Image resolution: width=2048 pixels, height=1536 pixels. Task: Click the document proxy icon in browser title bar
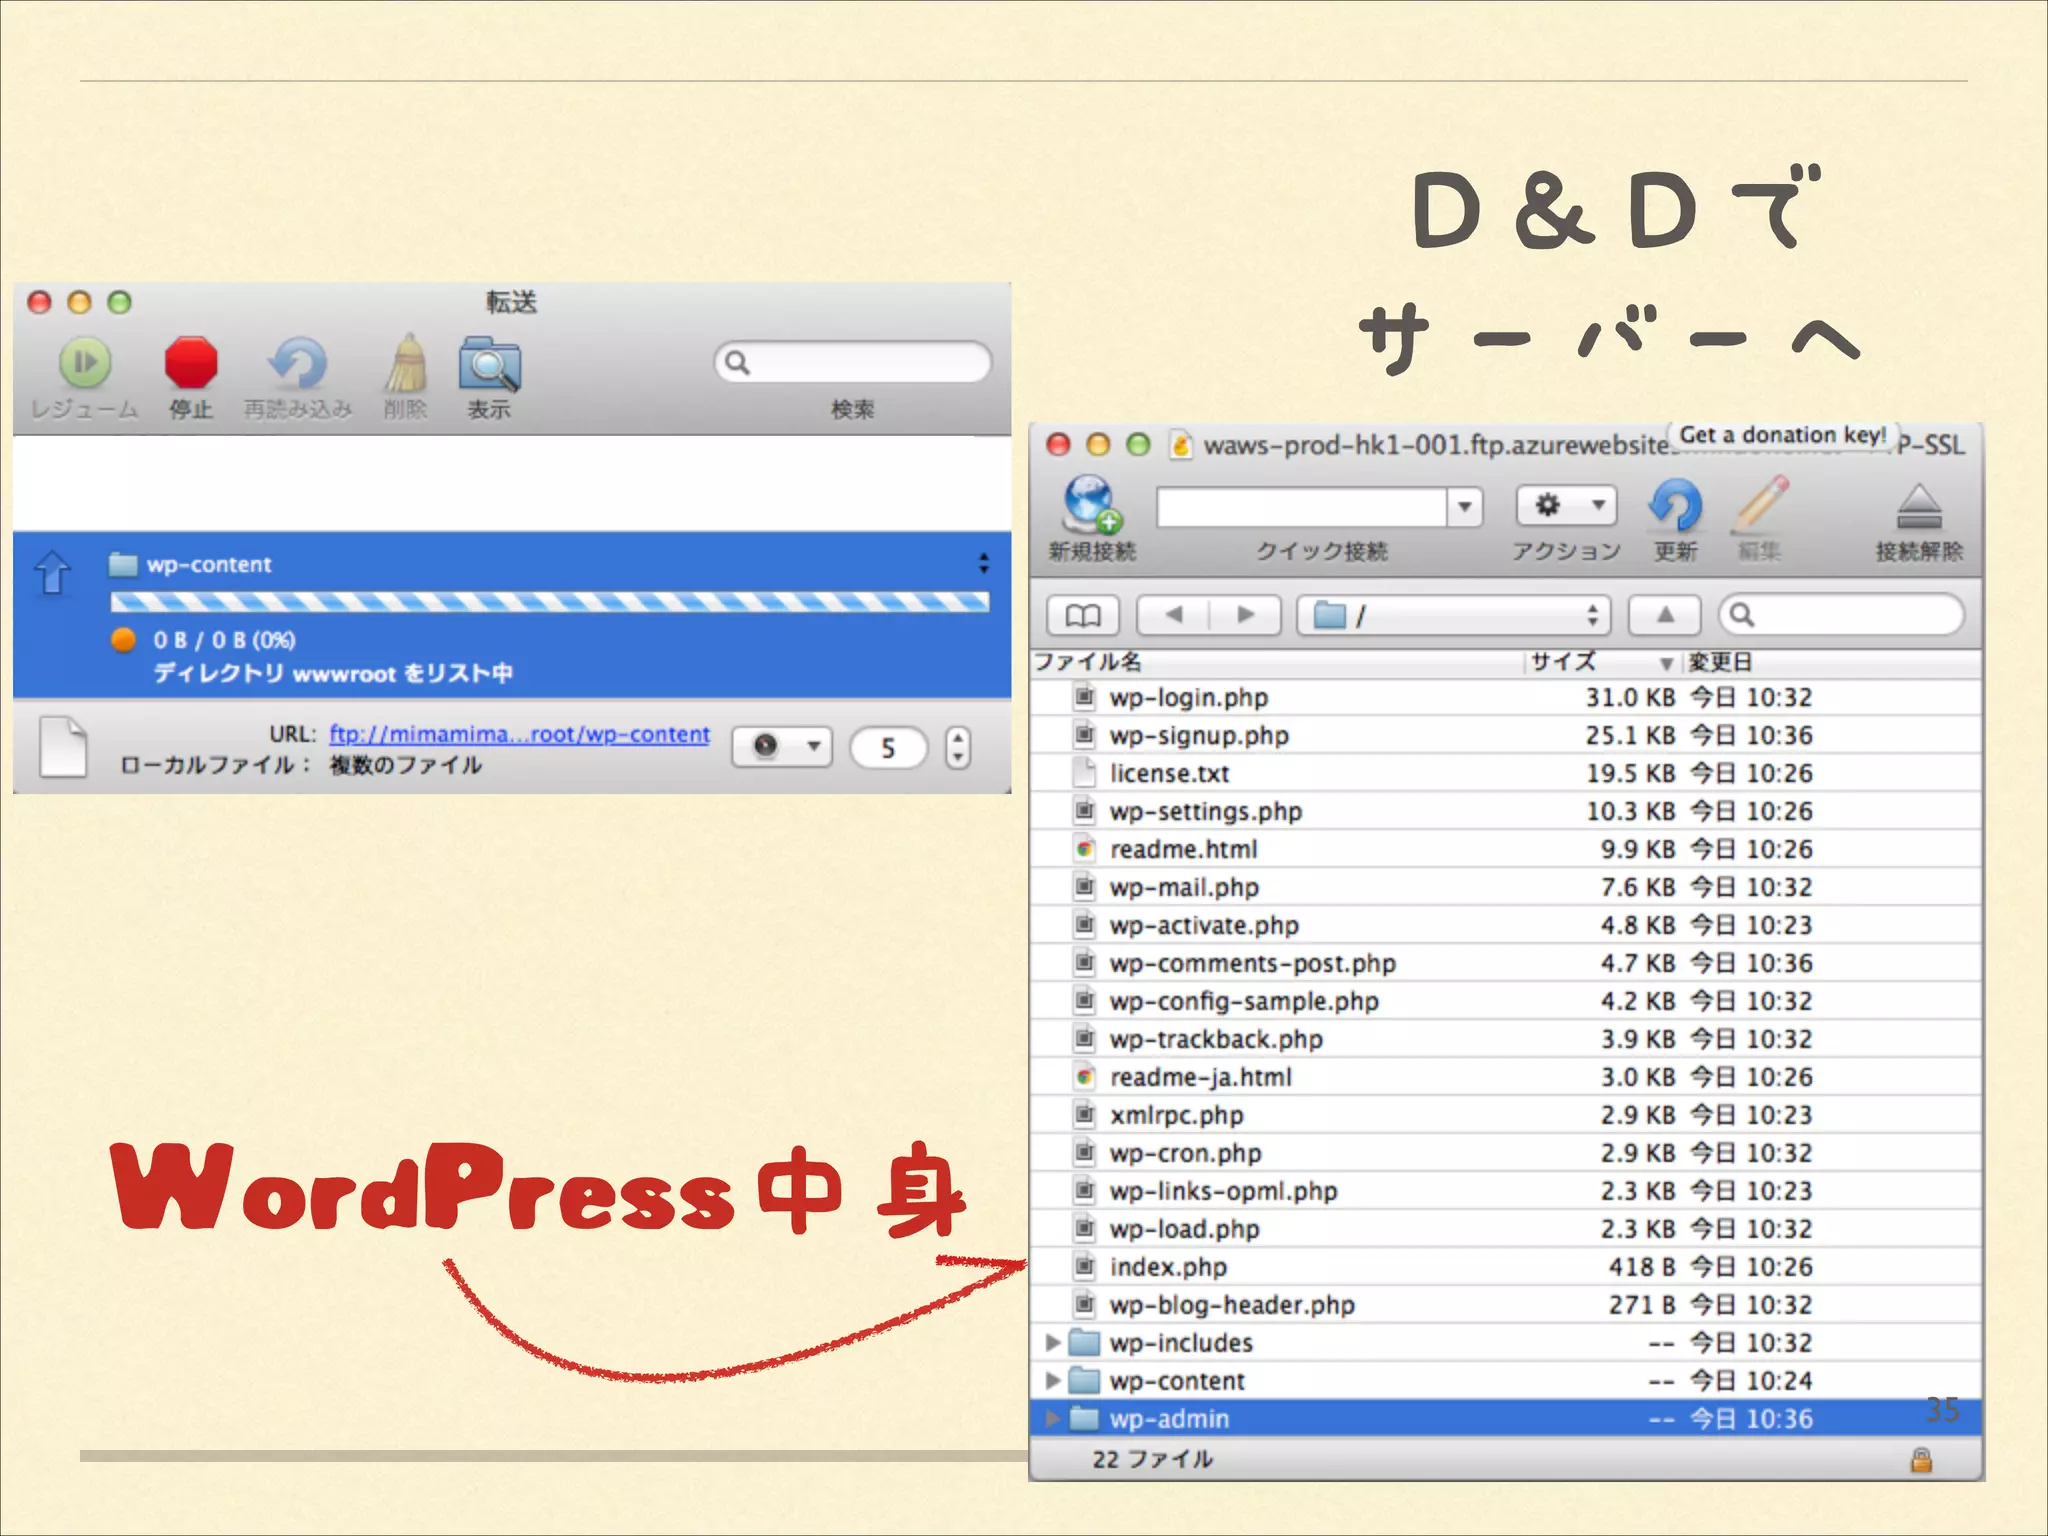(x=1181, y=445)
